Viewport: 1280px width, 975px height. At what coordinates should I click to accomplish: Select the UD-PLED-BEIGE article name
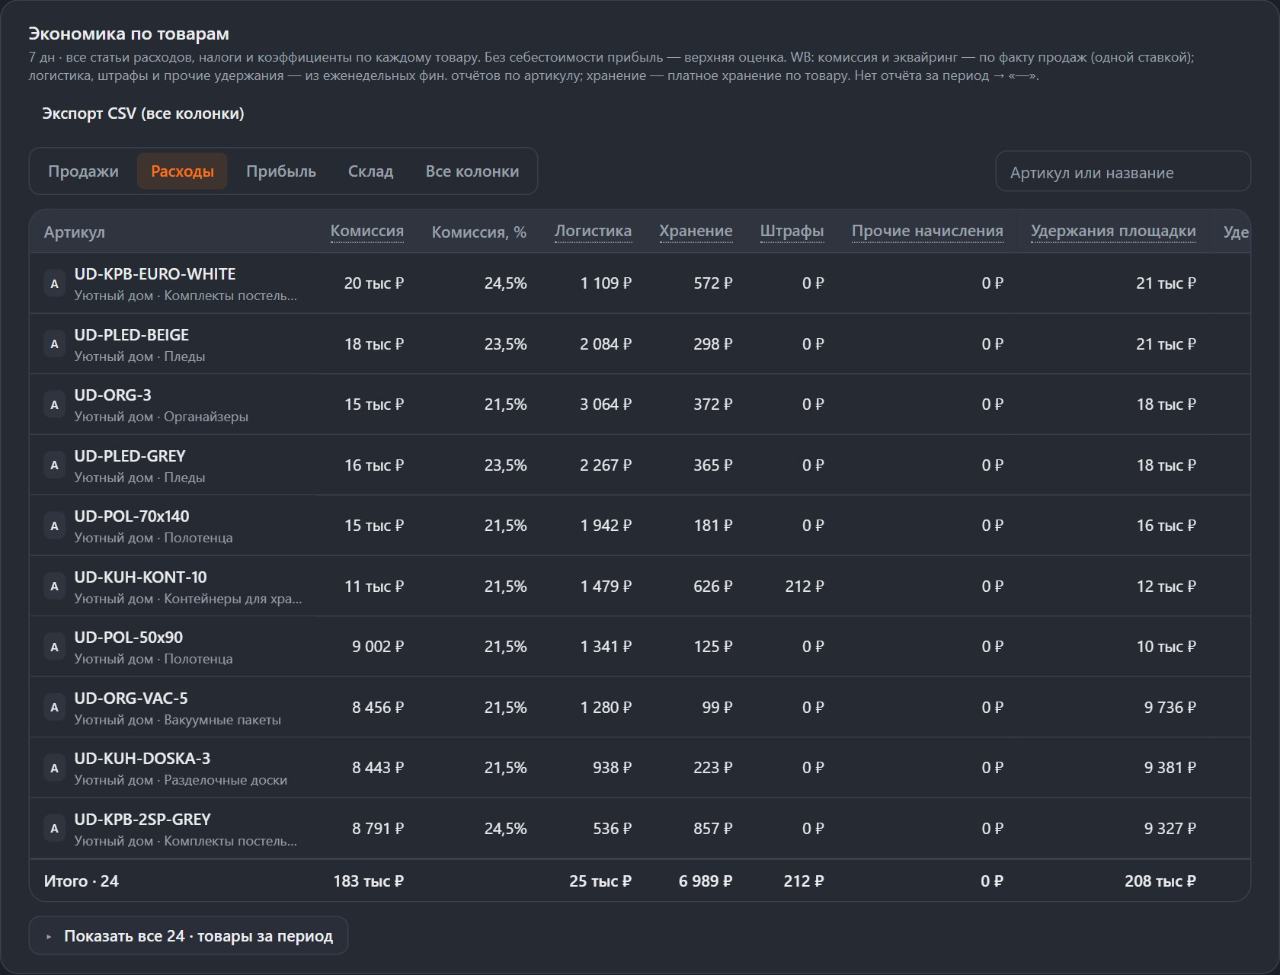pyautogui.click(x=131, y=335)
